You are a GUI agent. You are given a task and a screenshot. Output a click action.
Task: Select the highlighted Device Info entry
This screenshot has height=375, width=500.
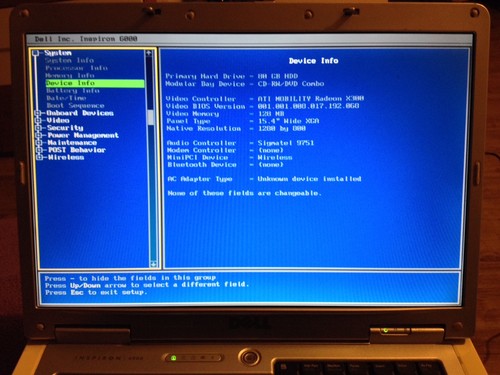[95, 83]
